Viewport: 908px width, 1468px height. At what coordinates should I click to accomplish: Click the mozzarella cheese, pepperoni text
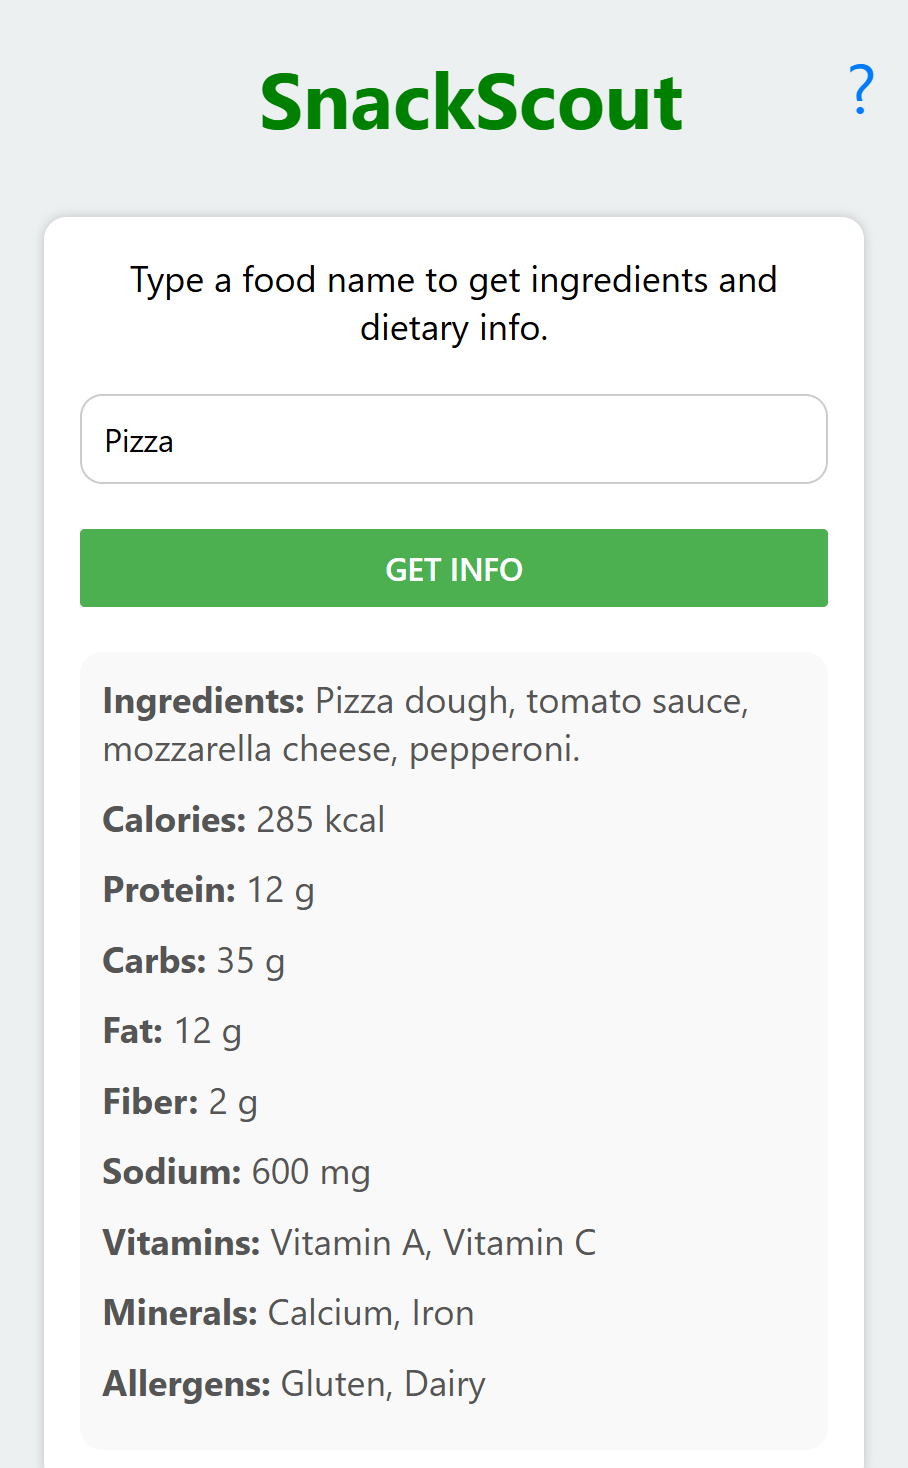click(341, 749)
